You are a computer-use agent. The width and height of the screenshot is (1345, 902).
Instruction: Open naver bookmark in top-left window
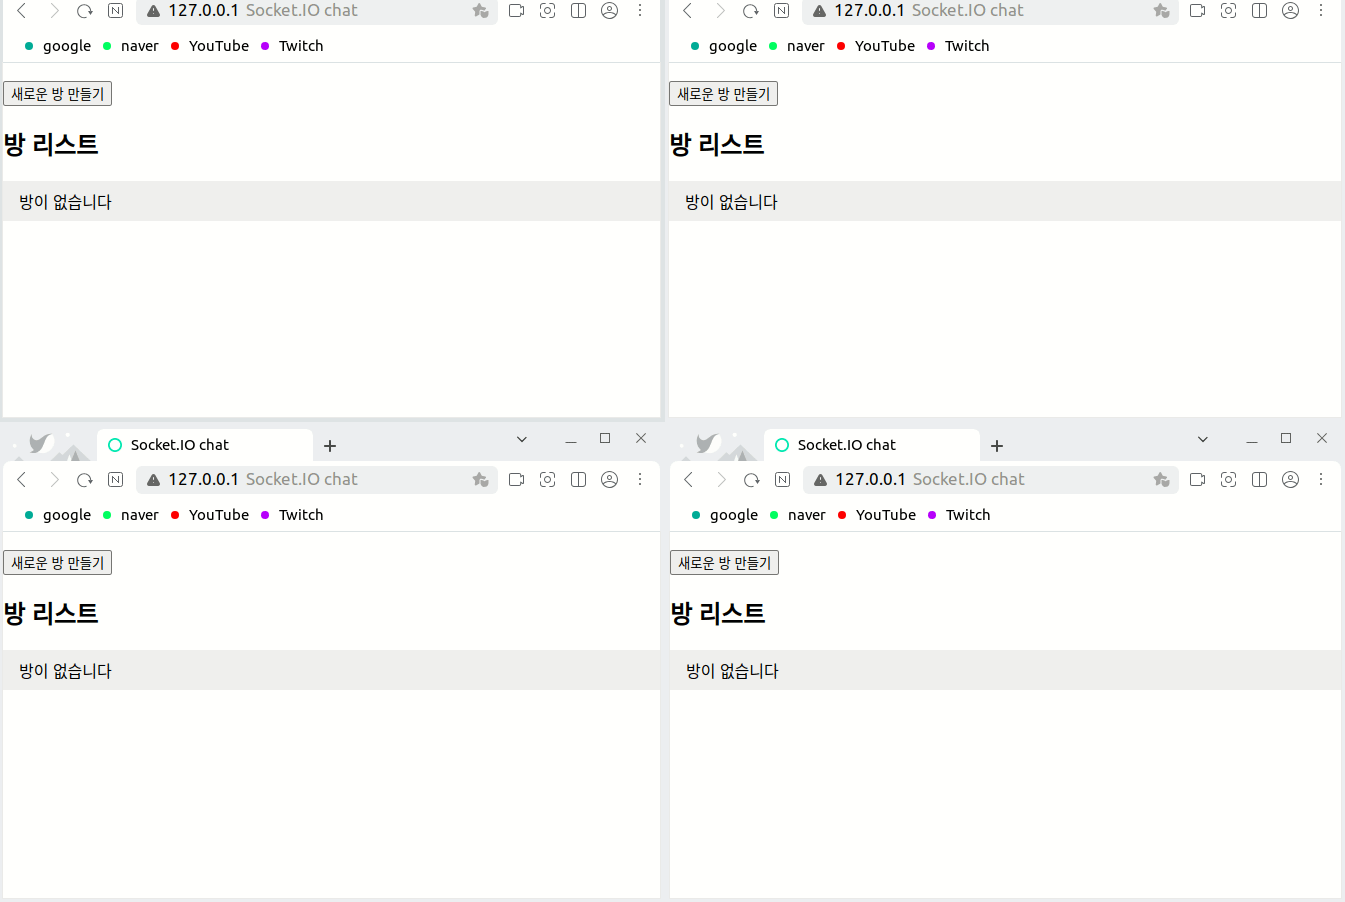(x=131, y=46)
